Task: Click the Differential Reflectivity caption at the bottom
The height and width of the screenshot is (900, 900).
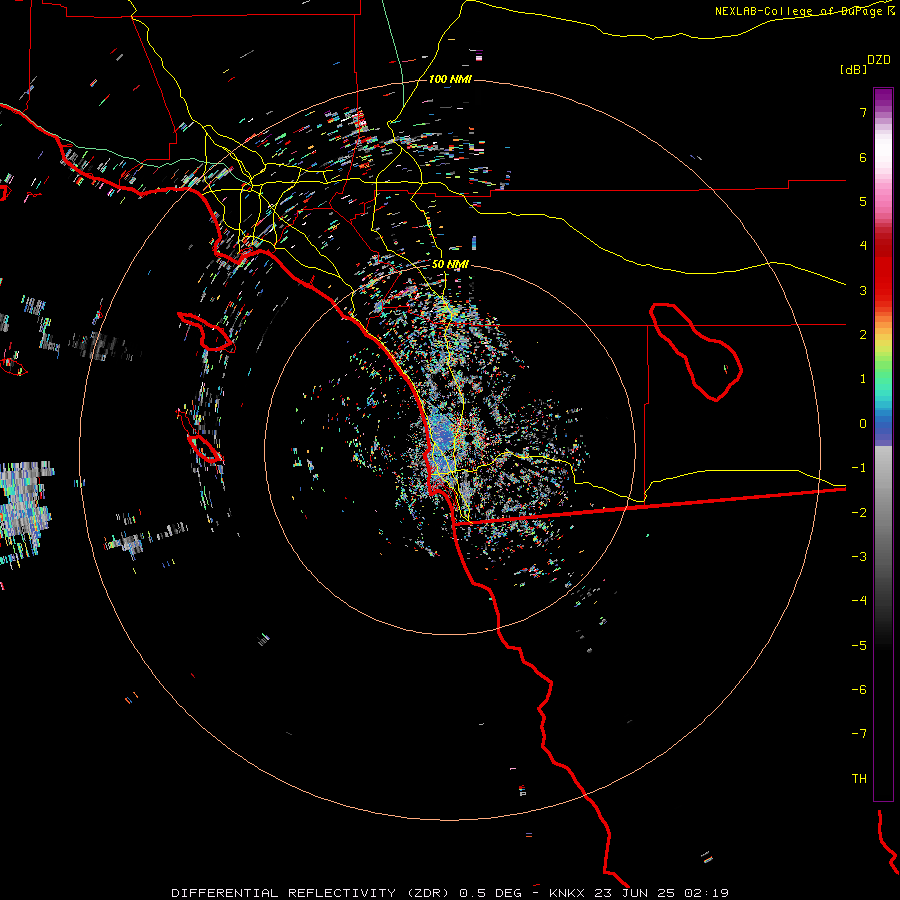Action: point(450,893)
